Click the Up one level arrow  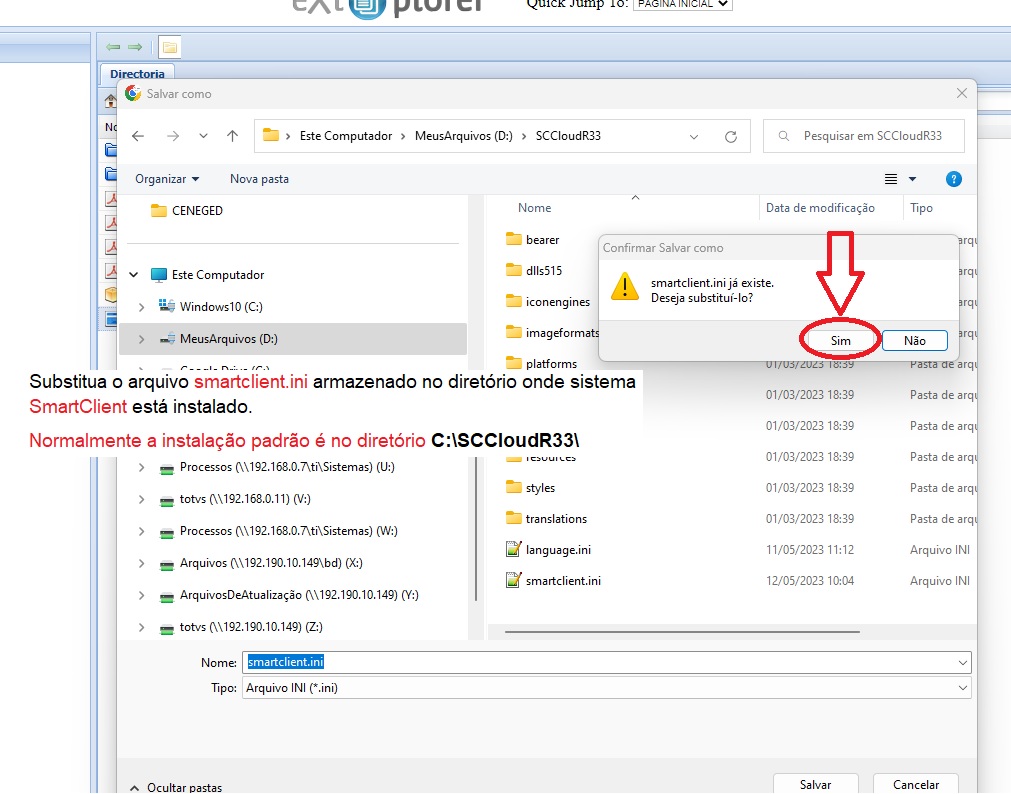pyautogui.click(x=232, y=136)
